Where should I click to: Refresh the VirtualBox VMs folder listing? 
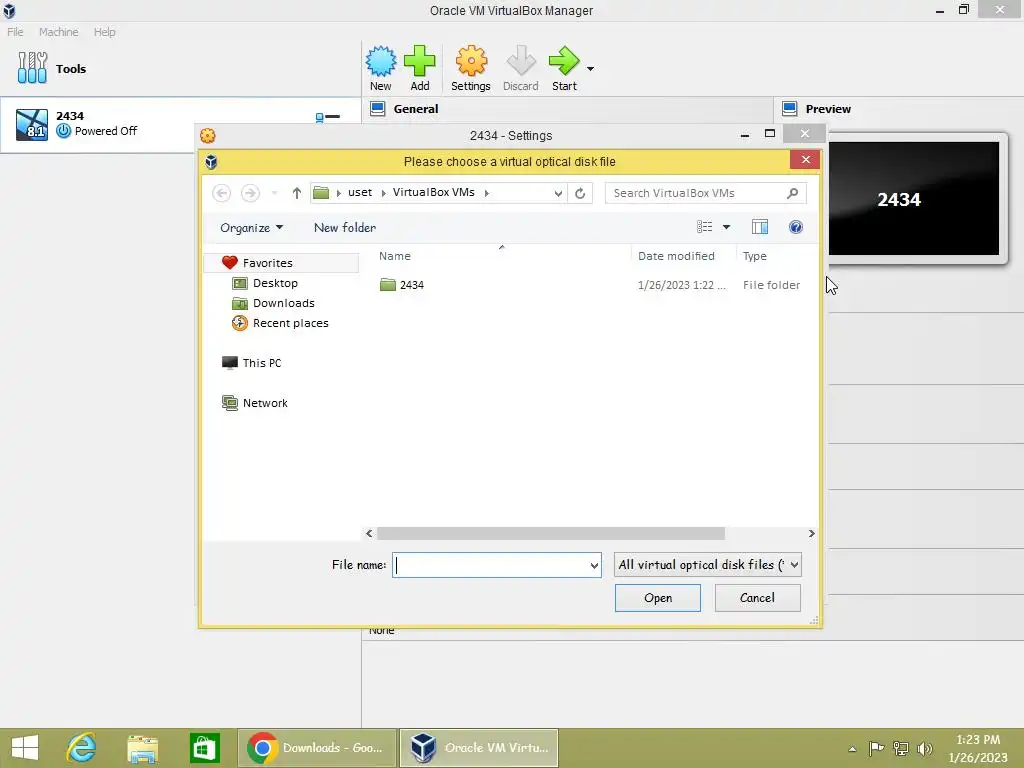click(x=580, y=193)
